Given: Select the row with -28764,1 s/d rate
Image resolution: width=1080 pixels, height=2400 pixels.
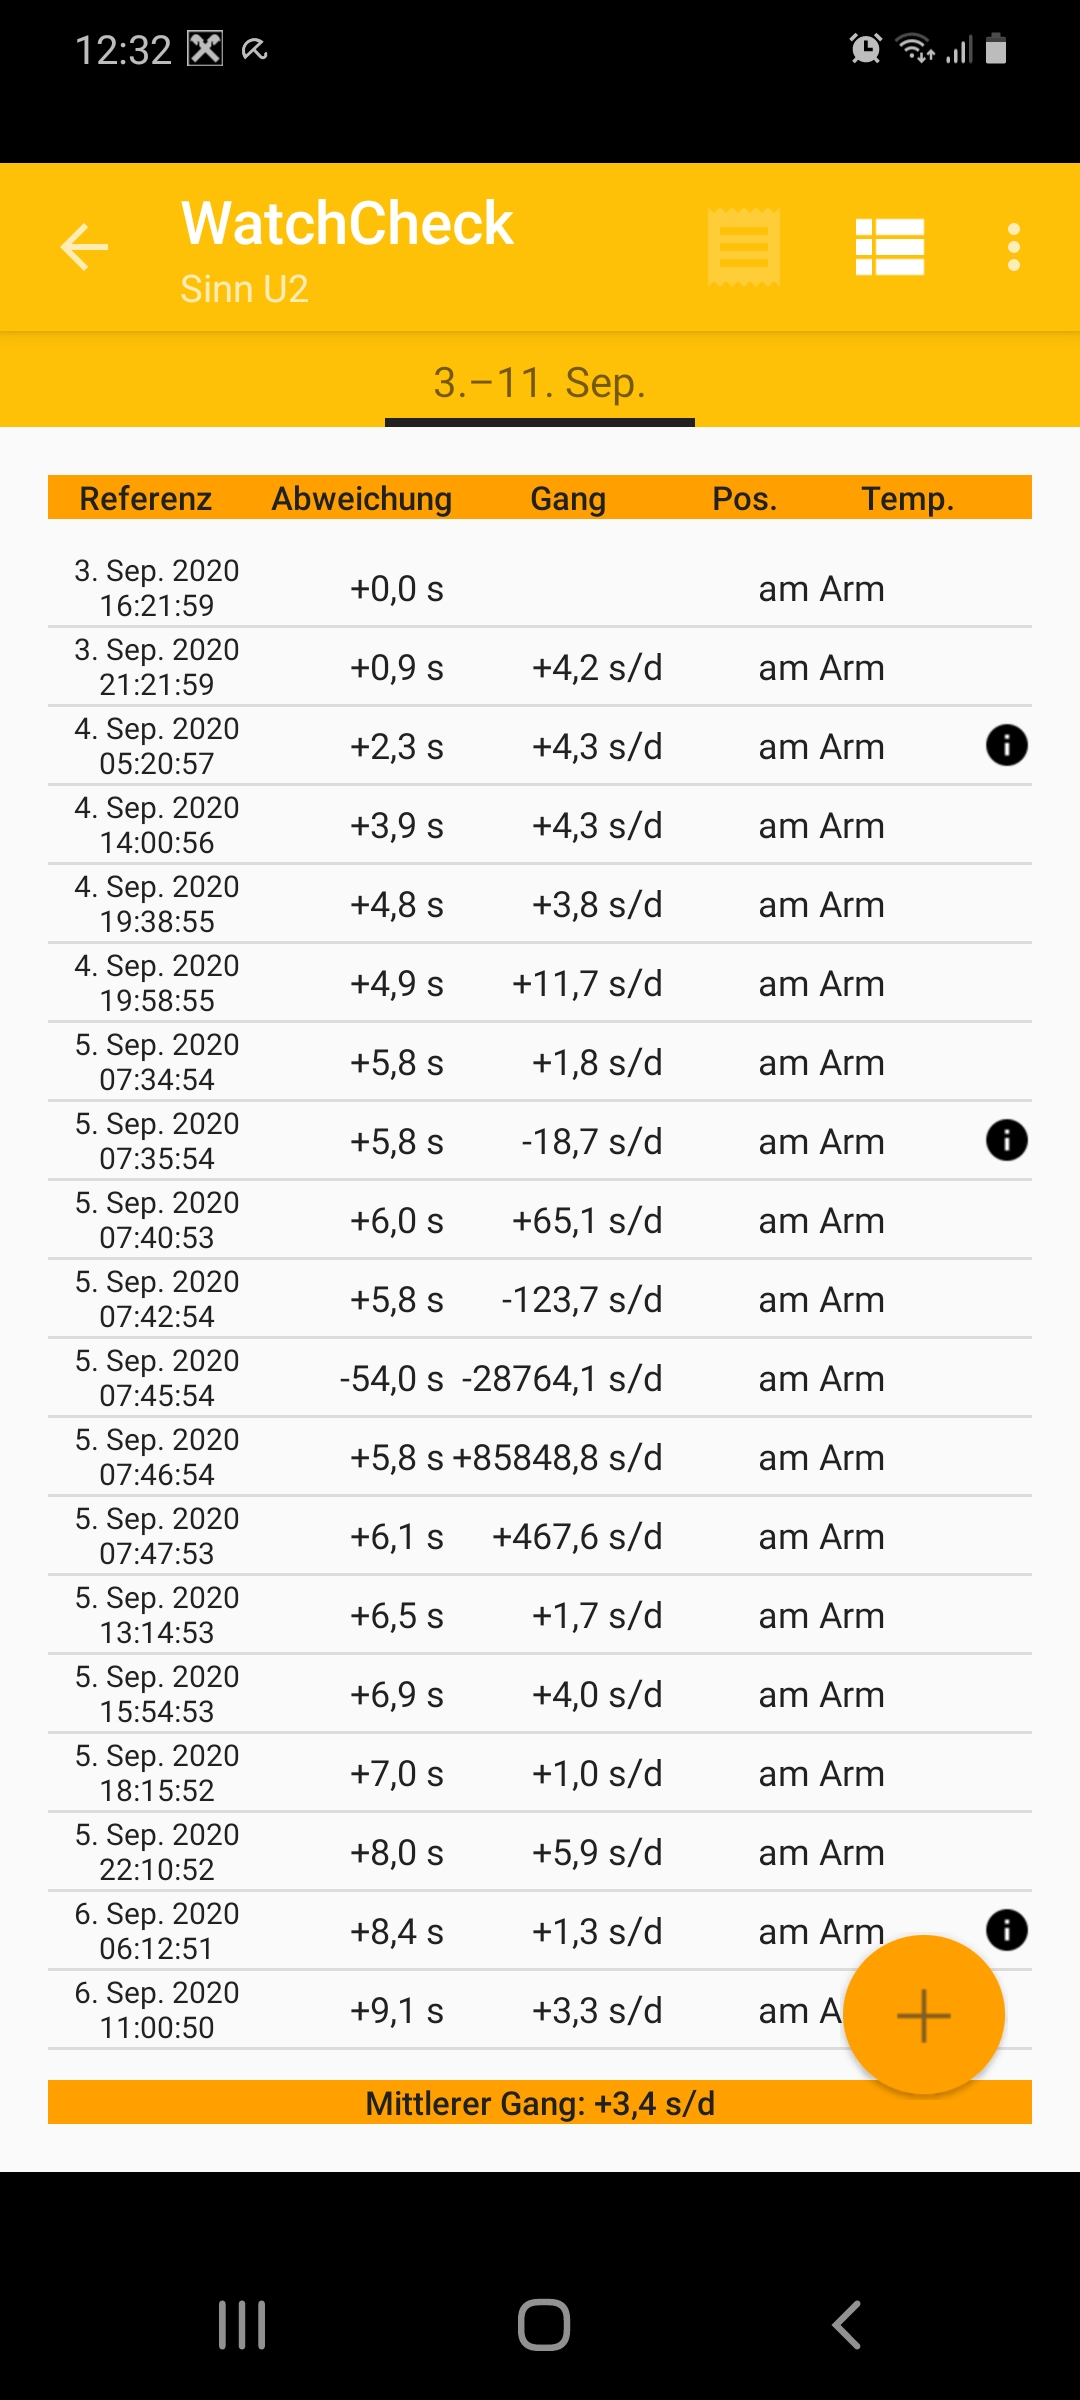Looking at the screenshot, I should tap(540, 1378).
